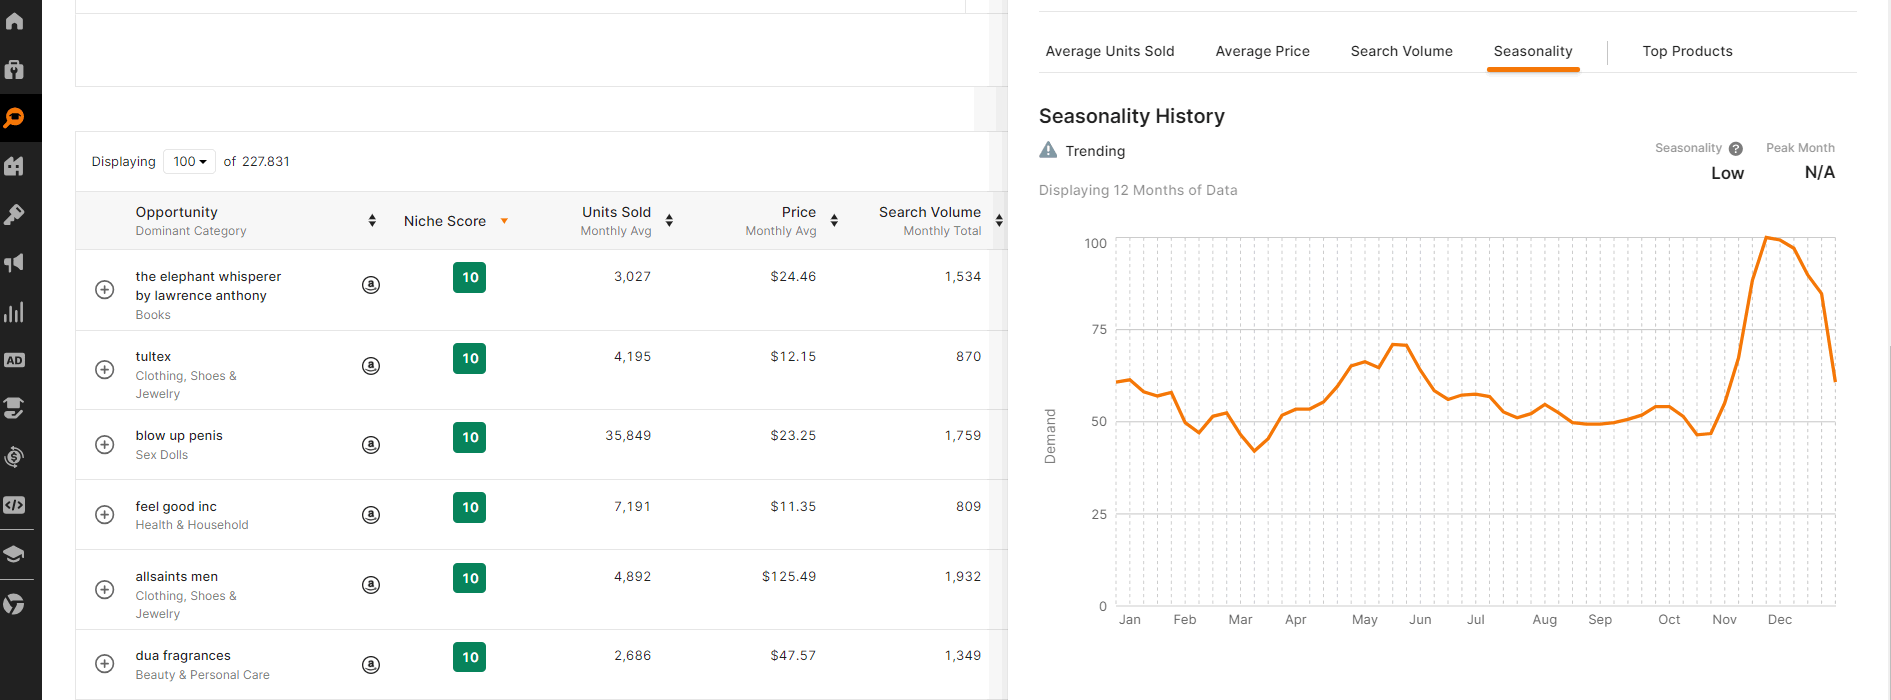The height and width of the screenshot is (700, 1891).
Task: Open the bar chart analytics sidebar icon
Action: pyautogui.click(x=14, y=312)
